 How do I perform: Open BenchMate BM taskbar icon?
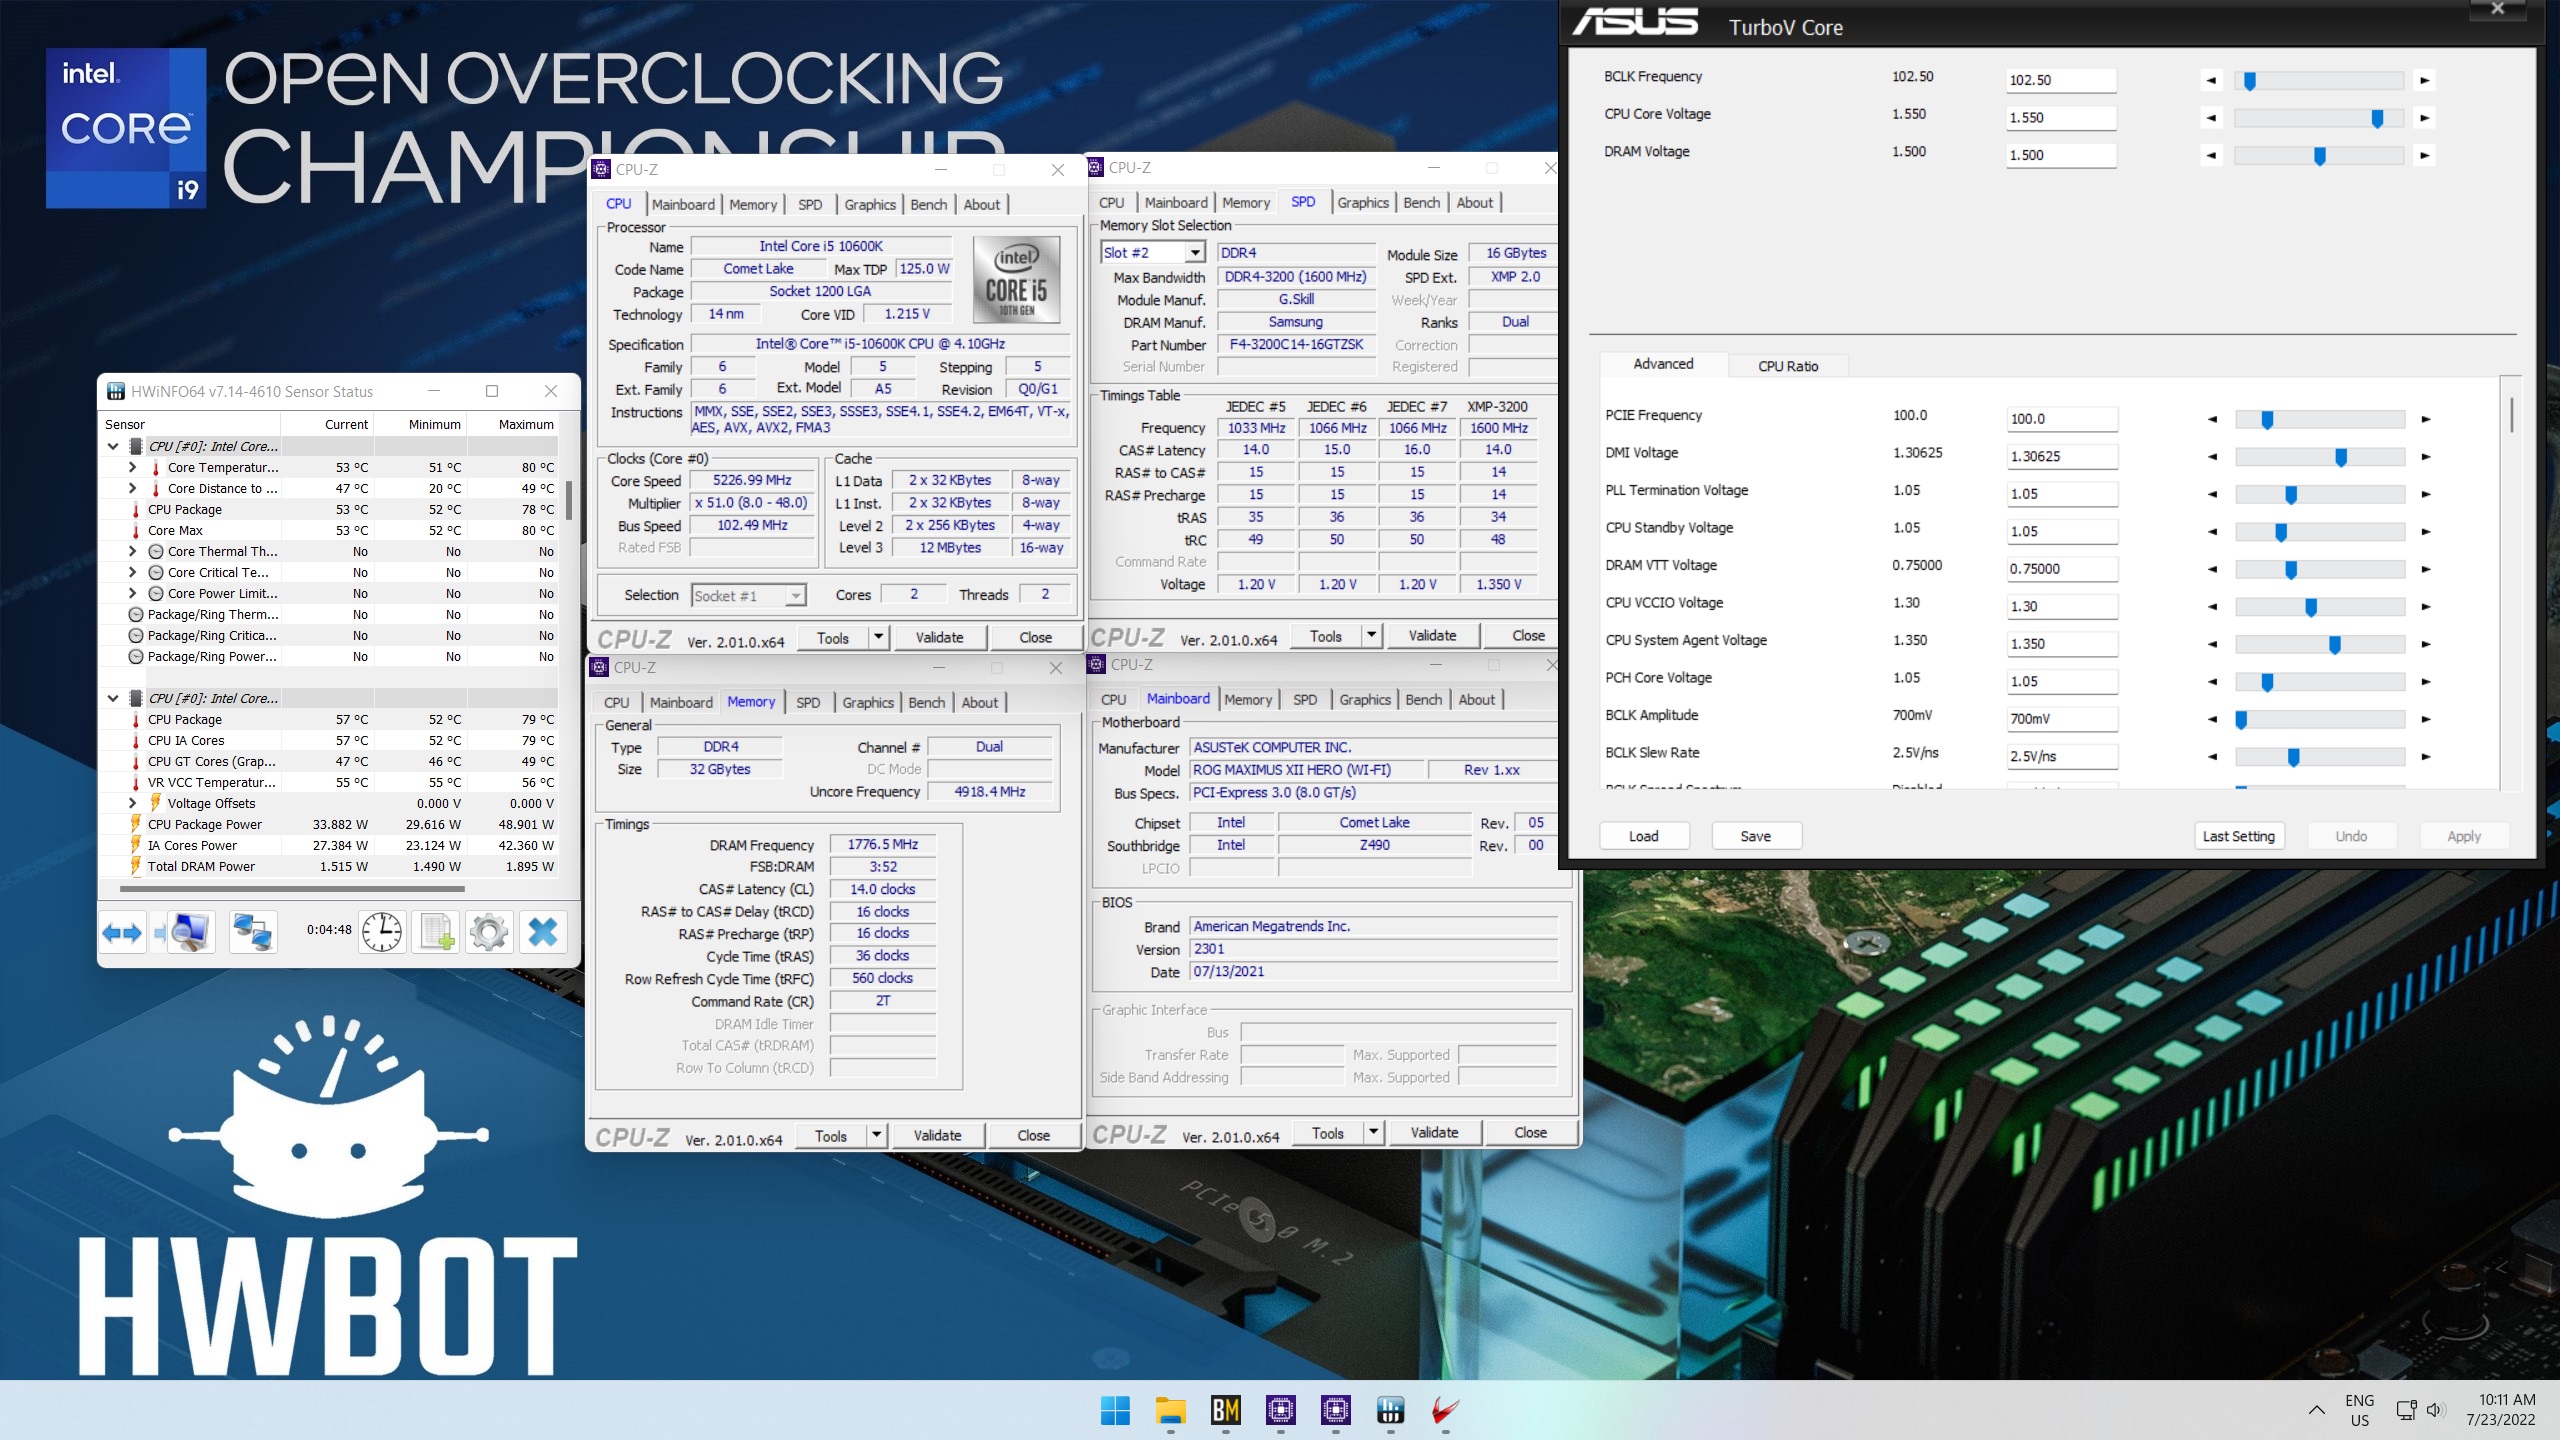pos(1225,1410)
